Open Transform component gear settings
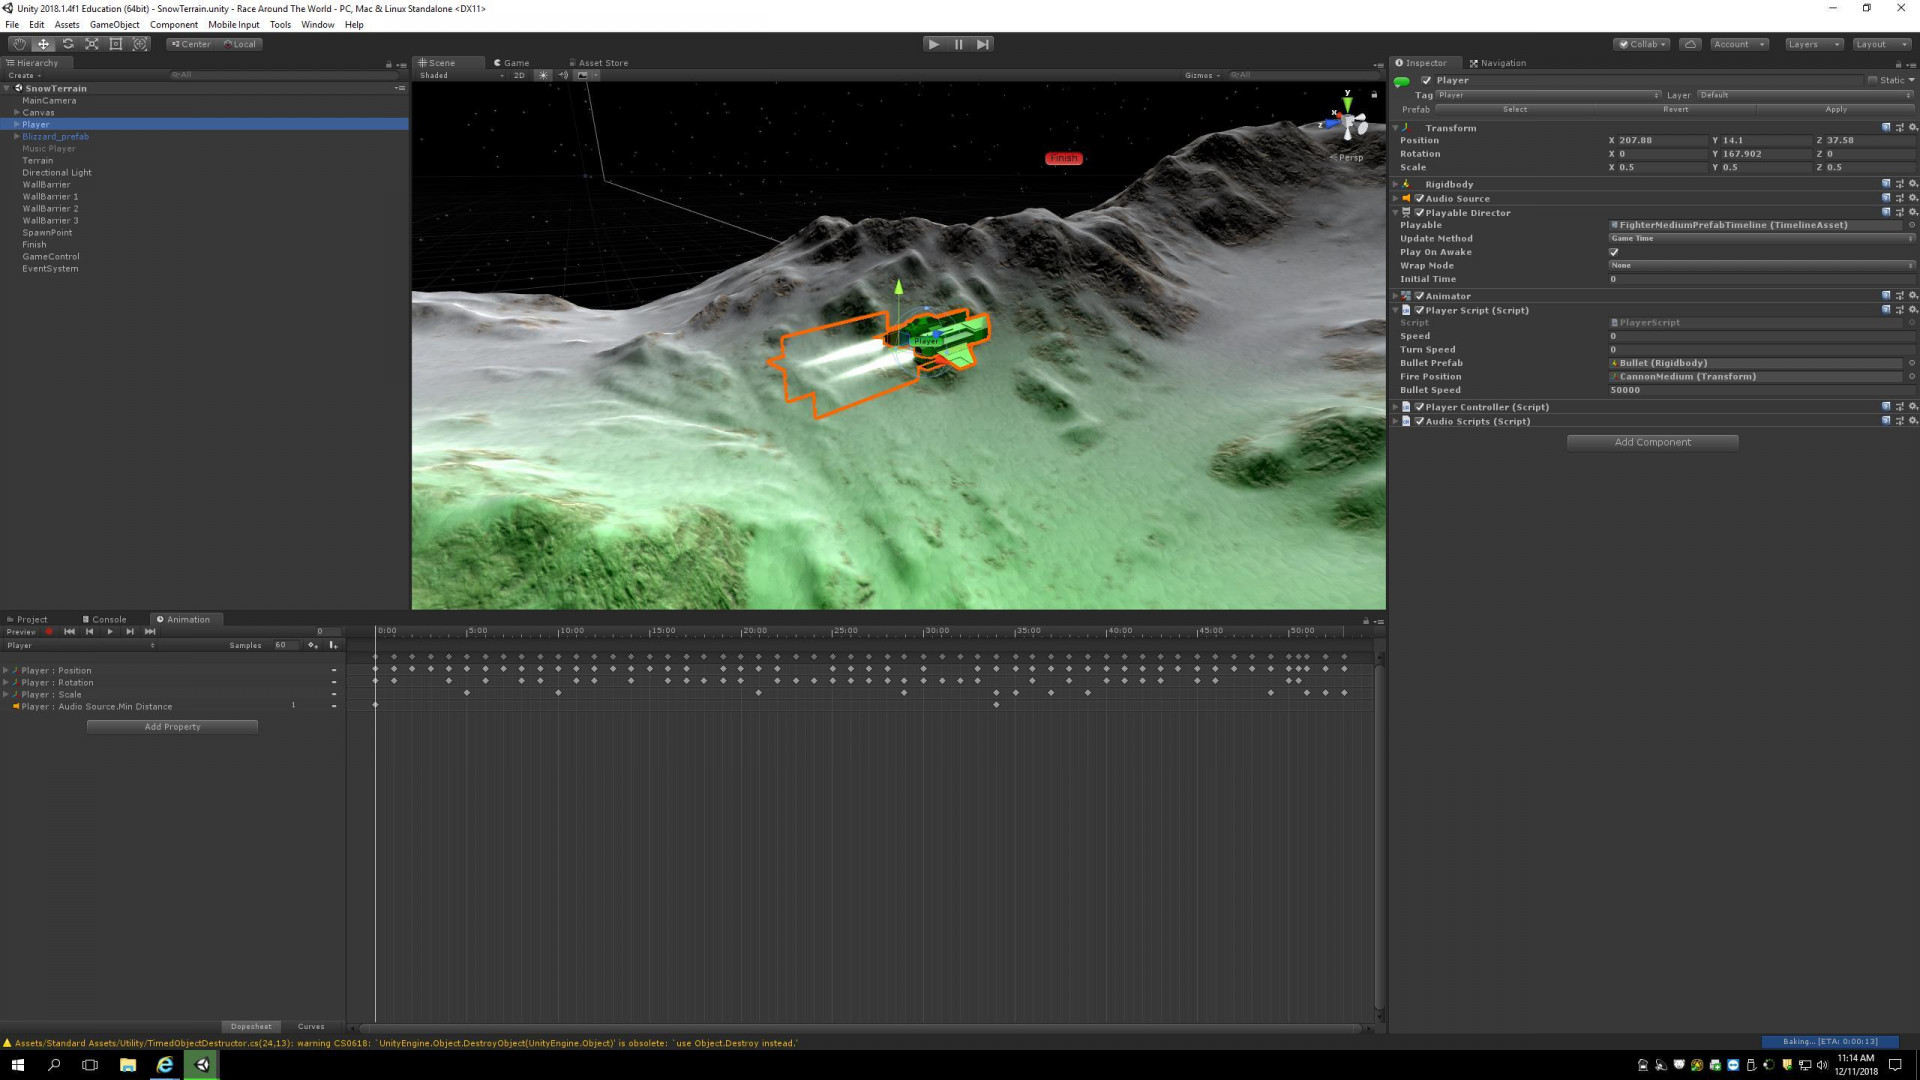Viewport: 1920px width, 1080px height. pos(1912,128)
